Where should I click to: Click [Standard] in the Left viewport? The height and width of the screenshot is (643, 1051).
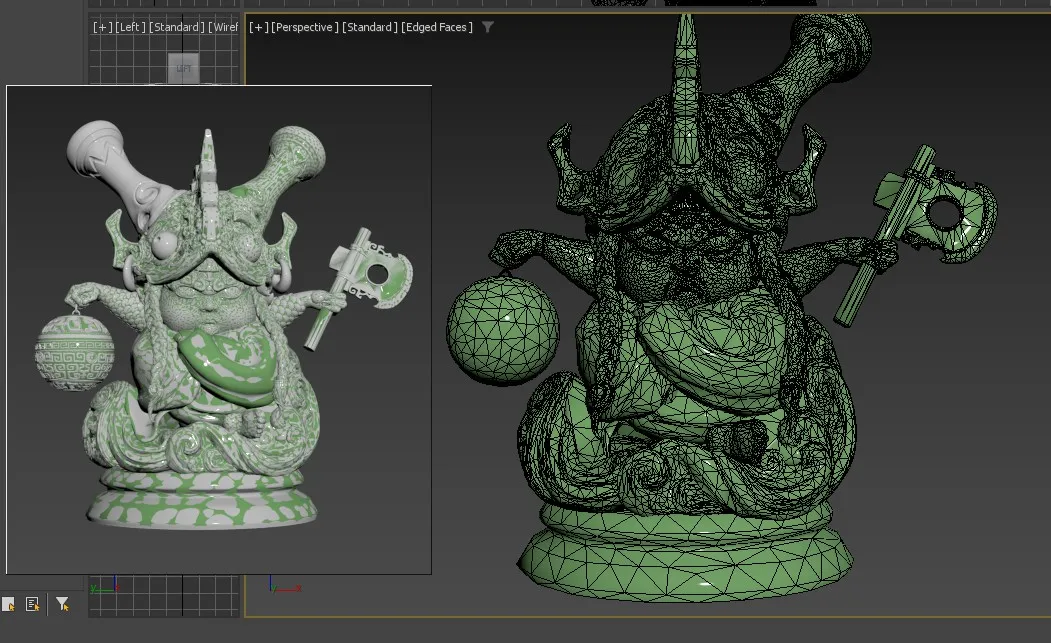(x=178, y=27)
